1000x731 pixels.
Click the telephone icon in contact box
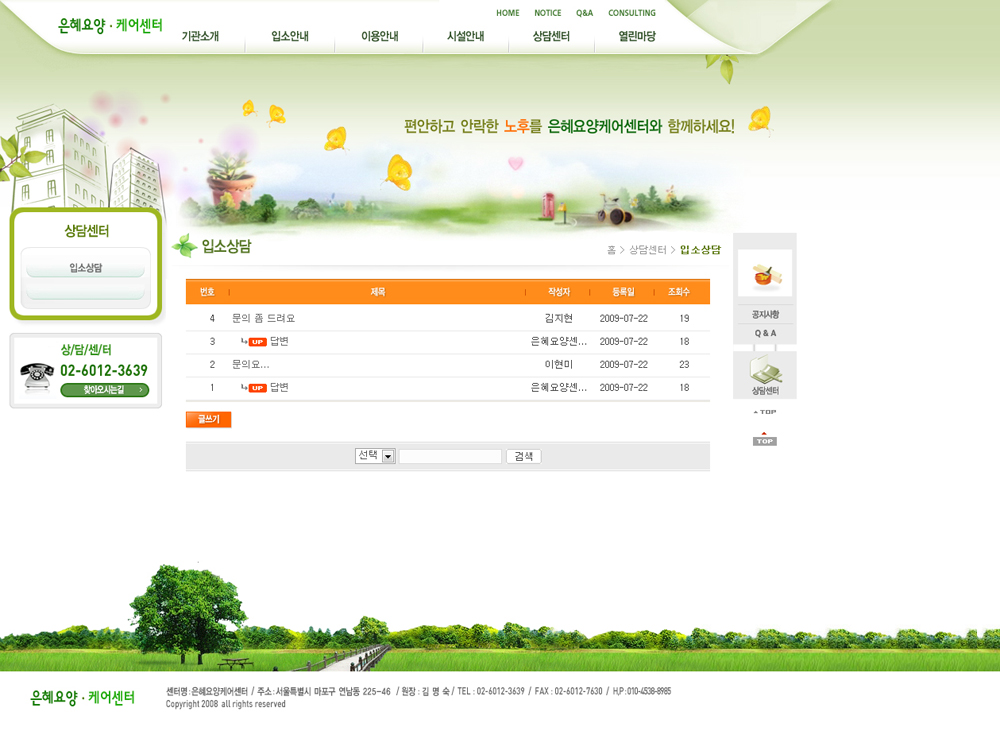(x=37, y=376)
